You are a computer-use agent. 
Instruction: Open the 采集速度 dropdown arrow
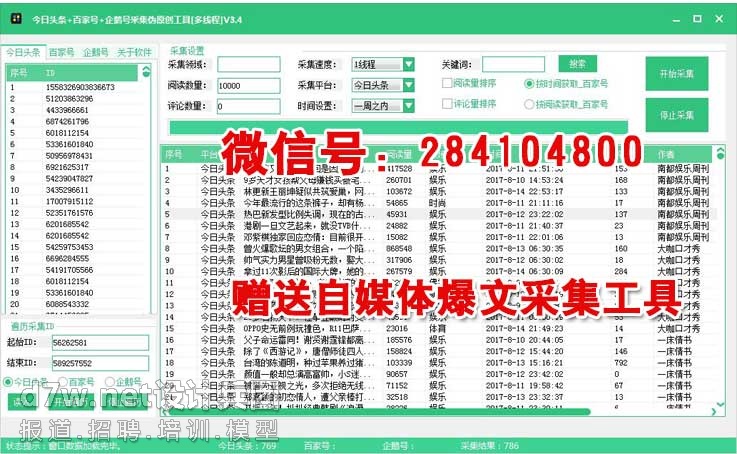click(408, 64)
